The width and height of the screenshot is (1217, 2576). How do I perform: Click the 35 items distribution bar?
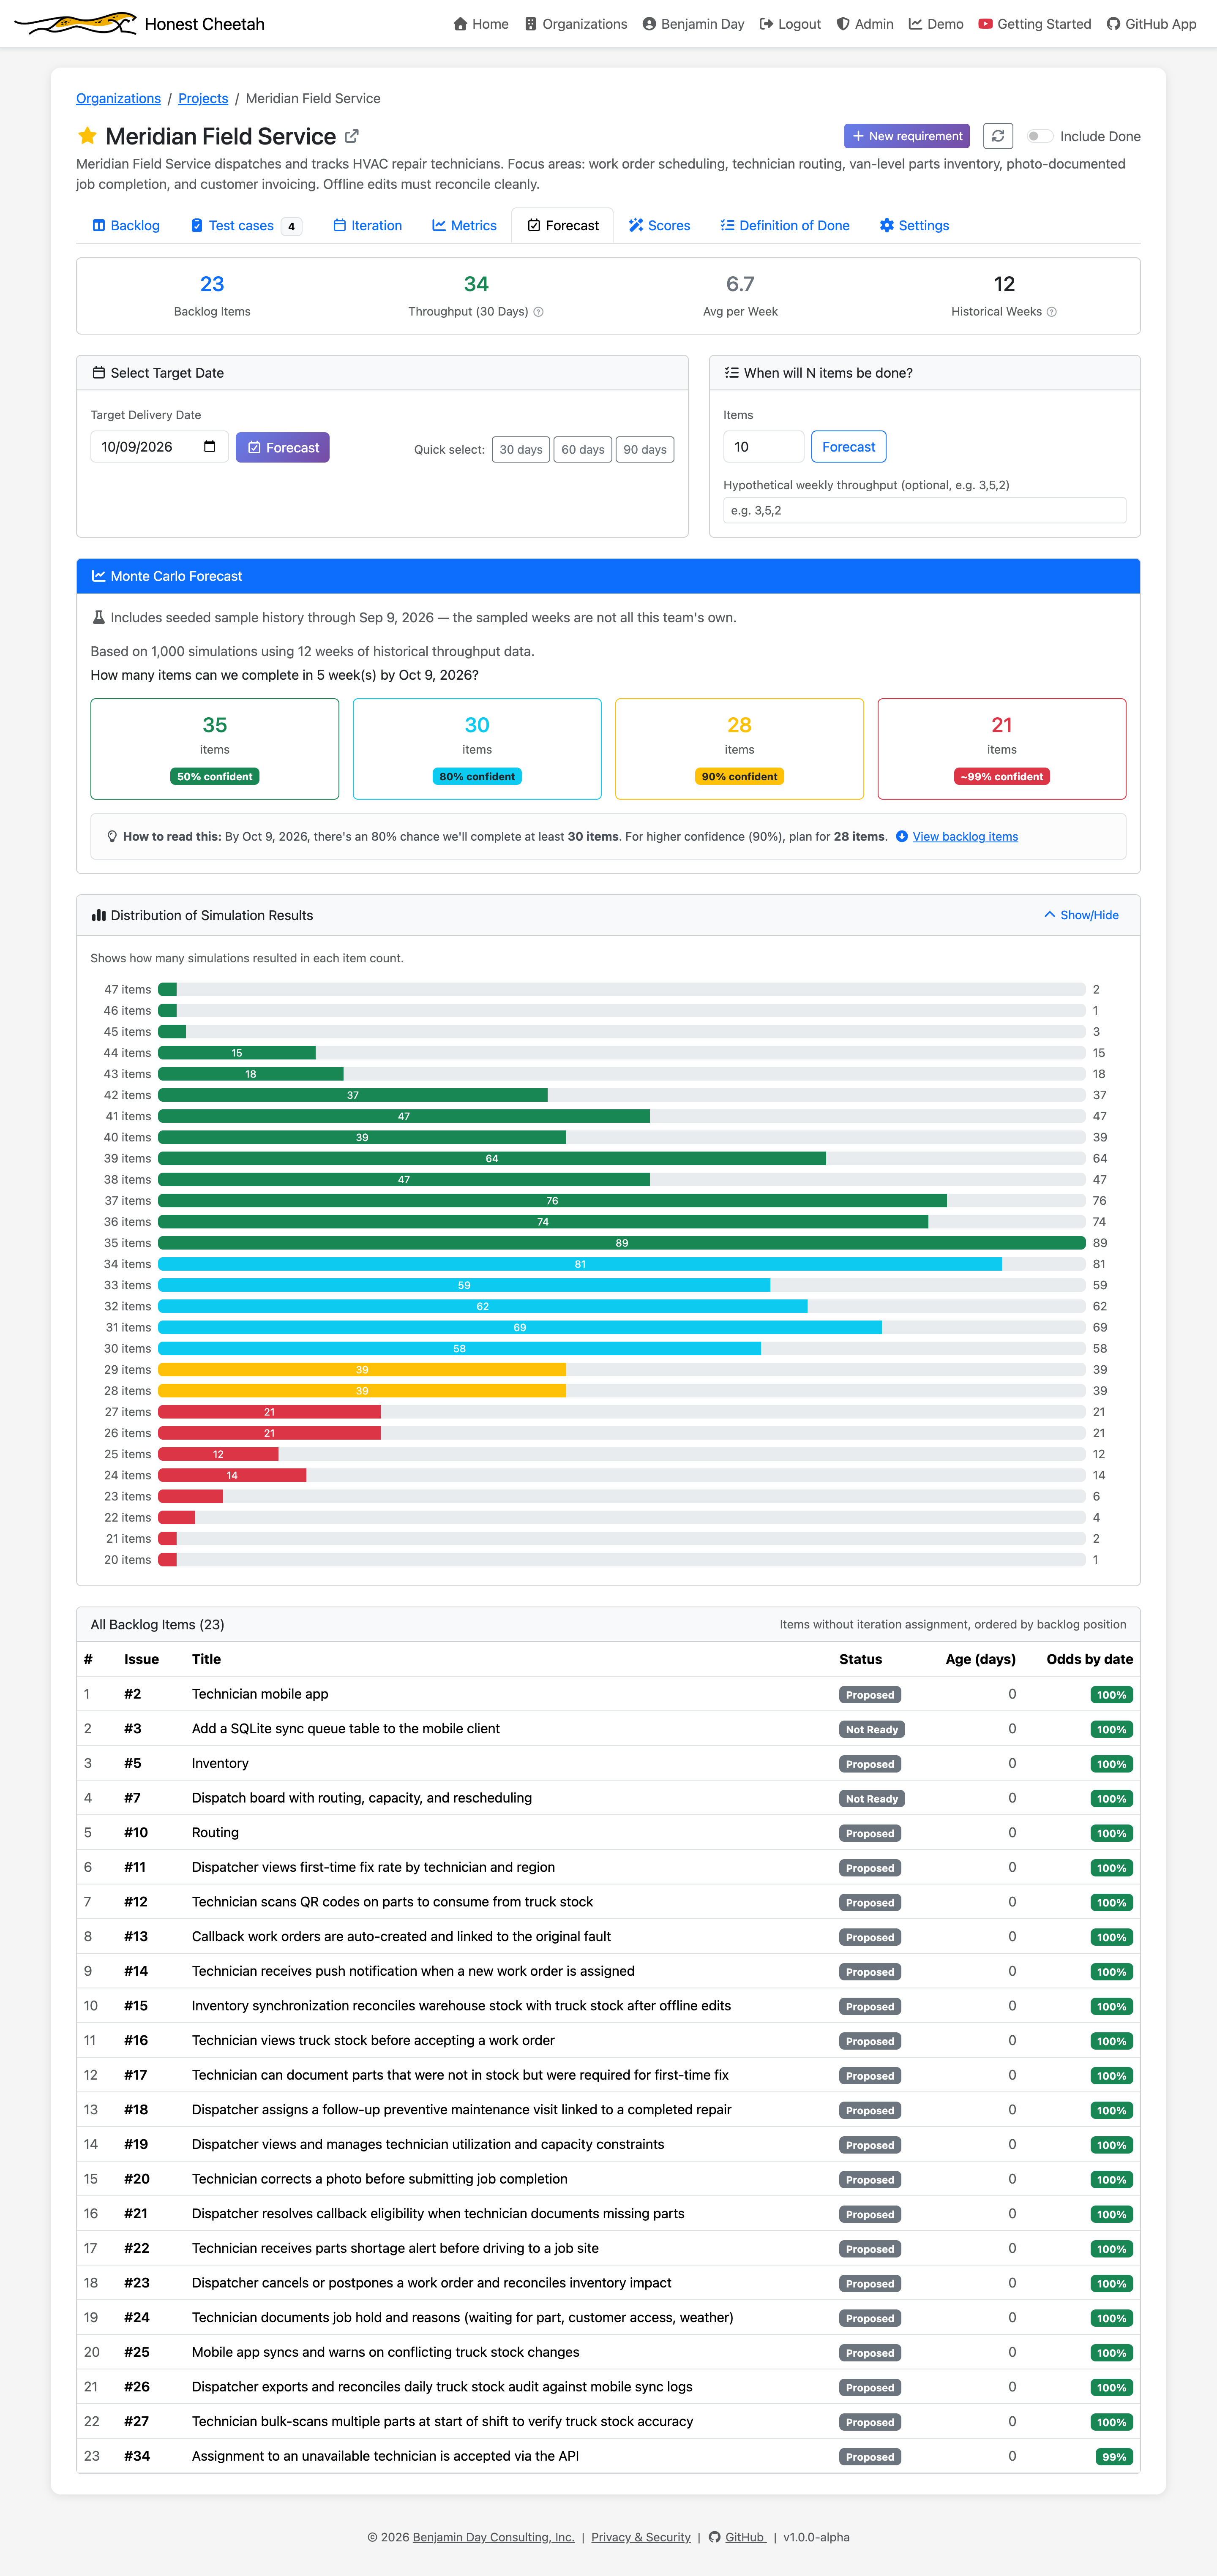pos(622,1243)
